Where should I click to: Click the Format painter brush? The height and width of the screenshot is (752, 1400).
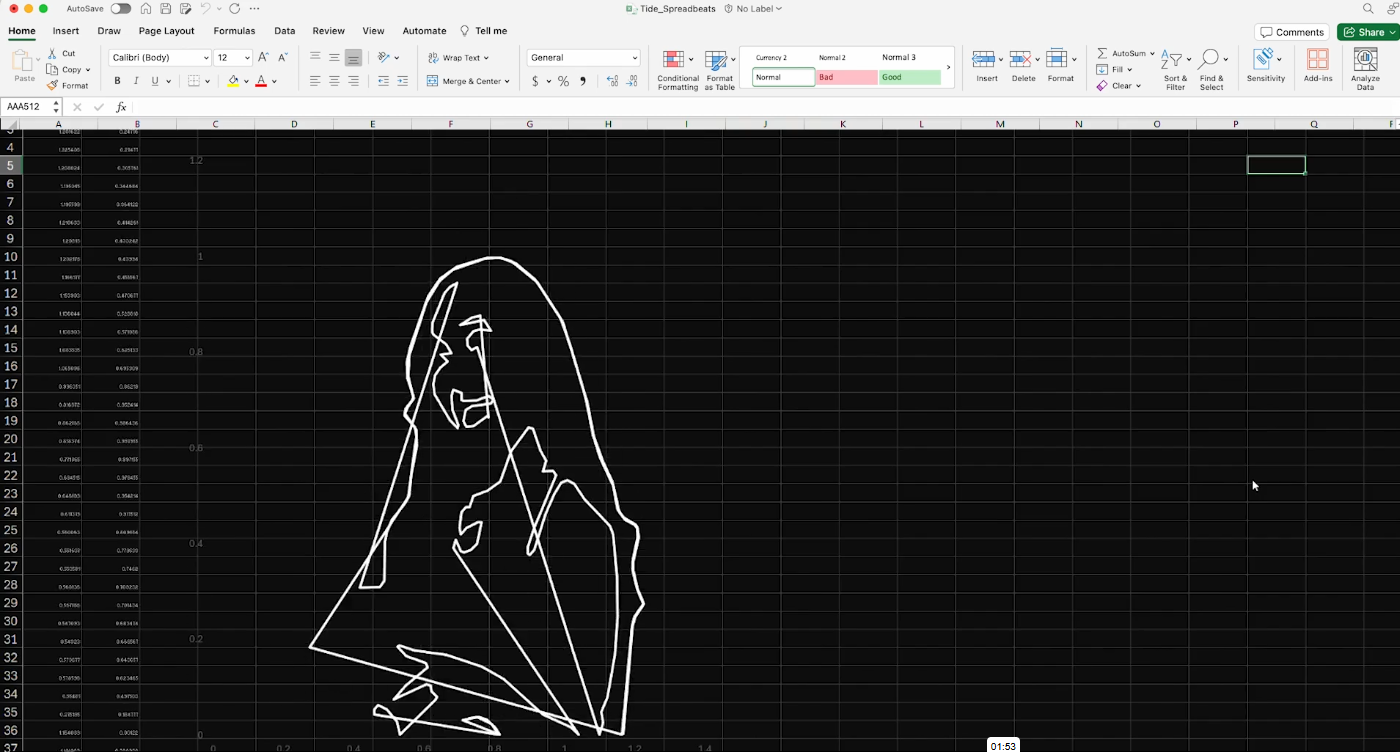point(68,86)
